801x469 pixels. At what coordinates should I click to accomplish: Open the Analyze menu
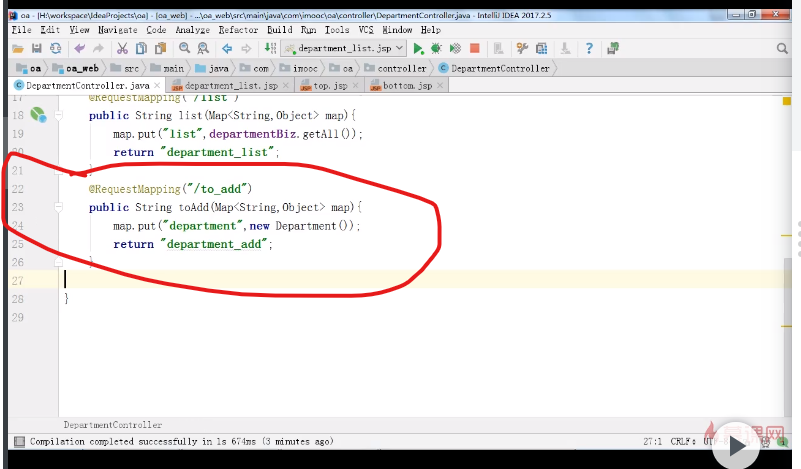[193, 30]
